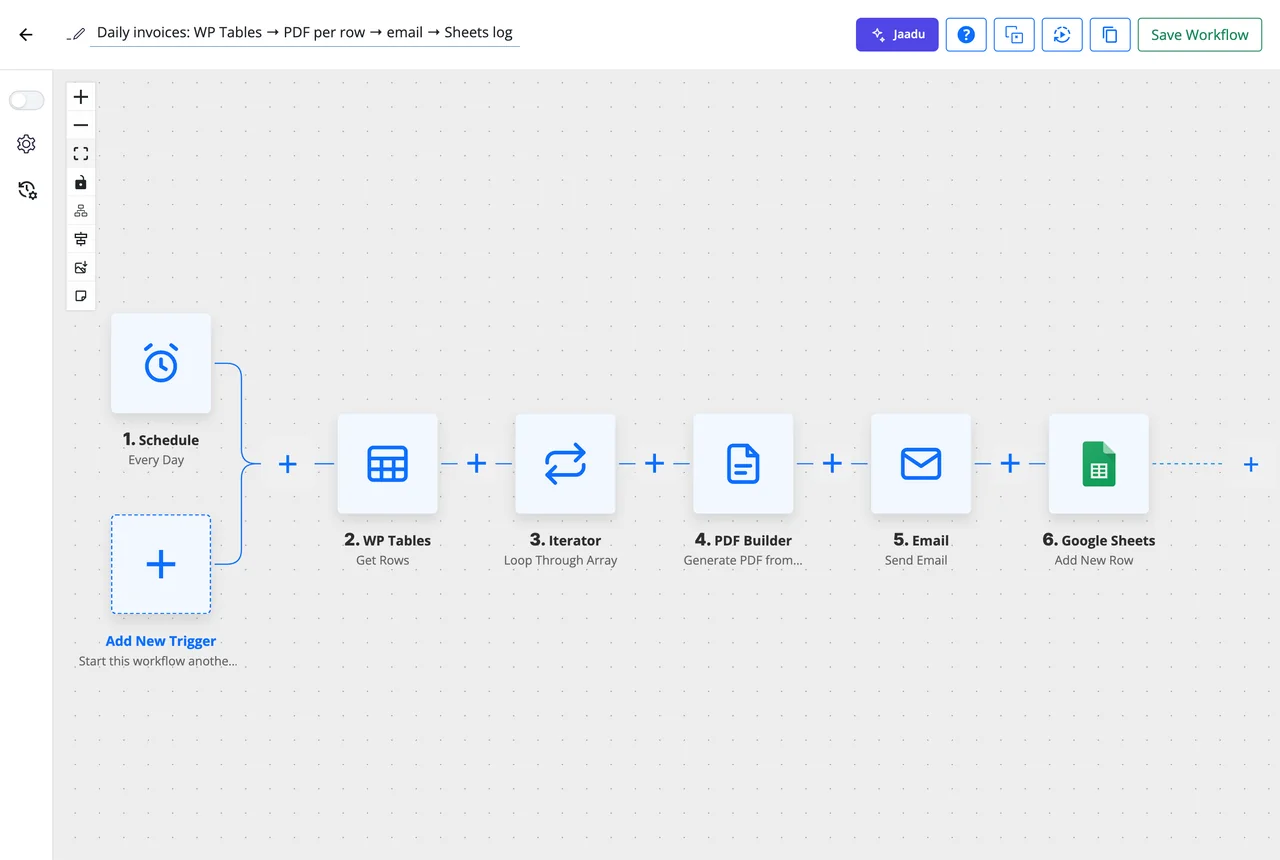
Task: Click the "Add New Row" action label
Action: (x=1094, y=560)
